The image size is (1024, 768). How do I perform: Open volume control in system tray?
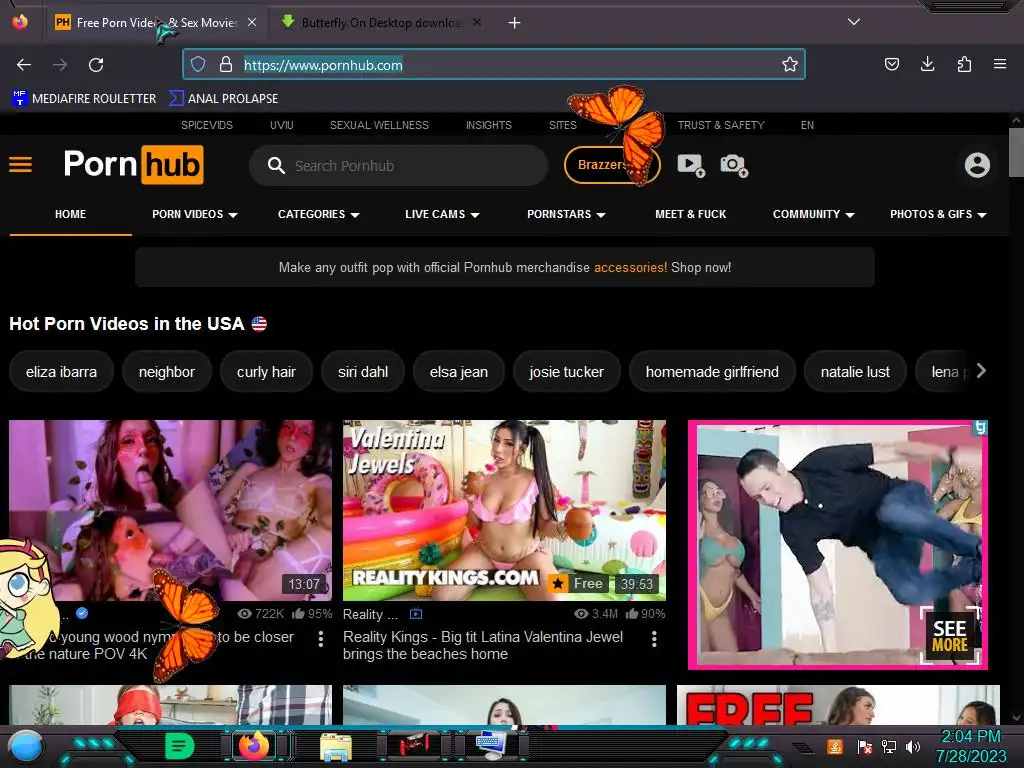coord(913,746)
